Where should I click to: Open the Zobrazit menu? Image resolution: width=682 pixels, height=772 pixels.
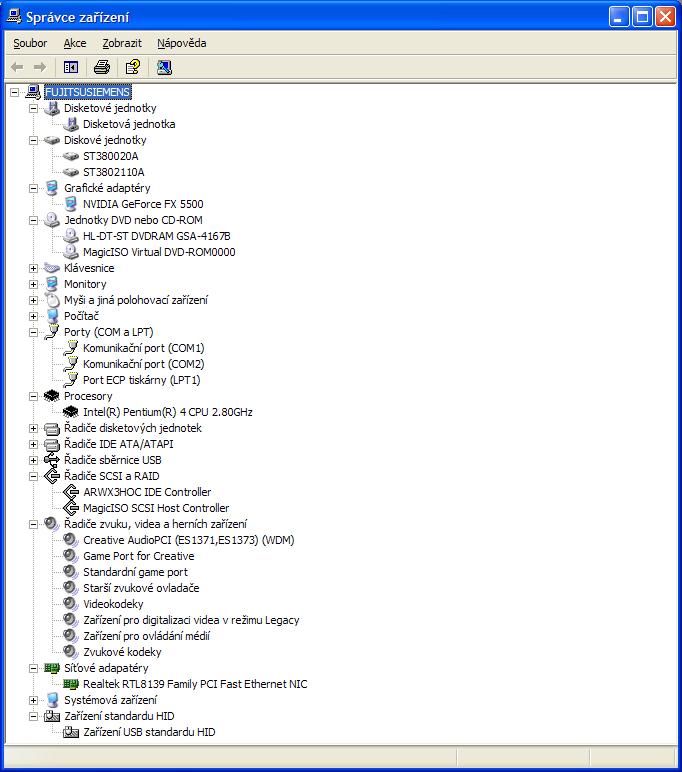pos(122,43)
